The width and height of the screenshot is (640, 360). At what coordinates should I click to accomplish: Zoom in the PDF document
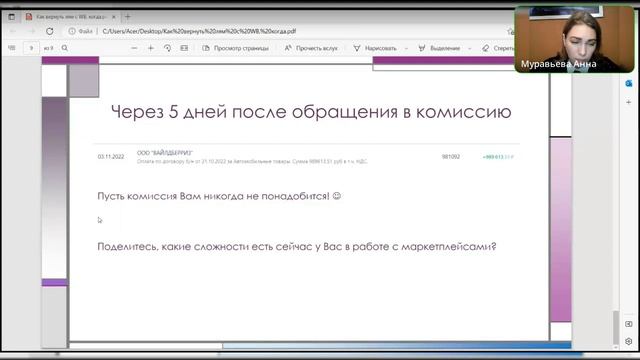point(151,48)
